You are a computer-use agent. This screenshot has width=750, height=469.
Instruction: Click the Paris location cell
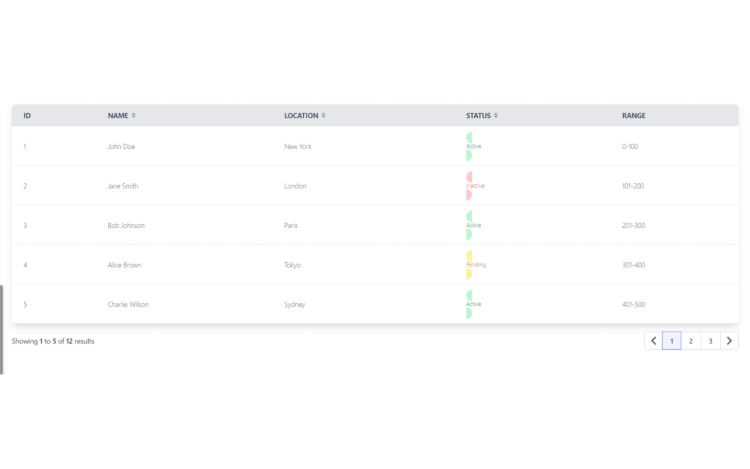pos(290,225)
